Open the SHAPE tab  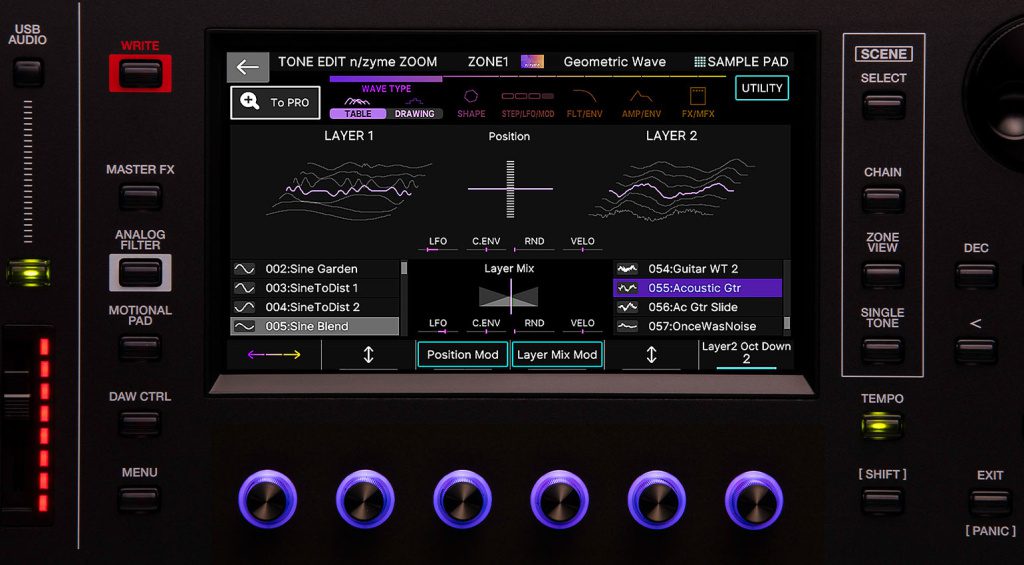(471, 104)
